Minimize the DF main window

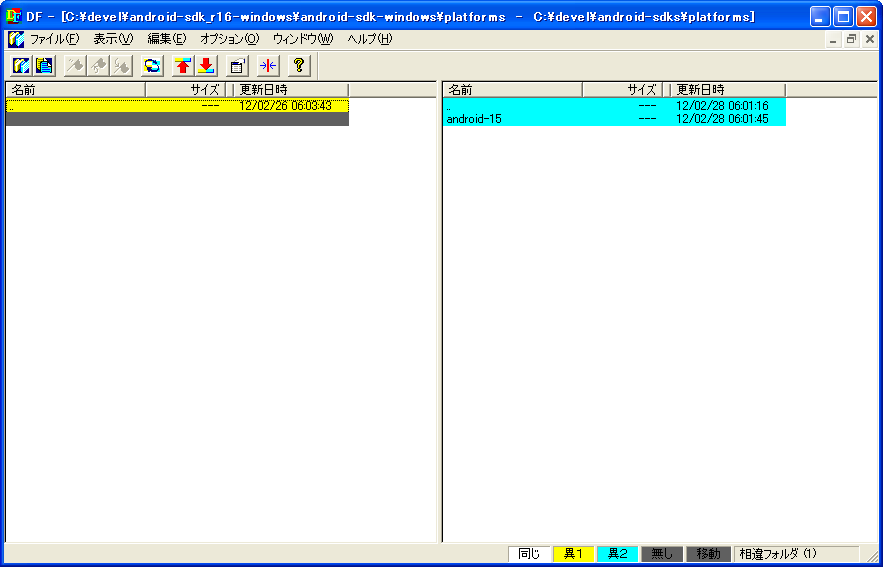(820, 17)
